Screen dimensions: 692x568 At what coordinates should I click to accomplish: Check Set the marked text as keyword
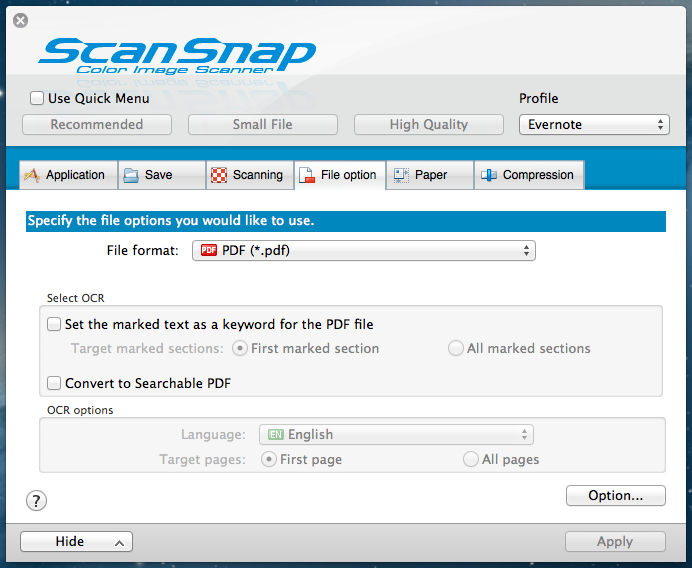click(x=54, y=324)
